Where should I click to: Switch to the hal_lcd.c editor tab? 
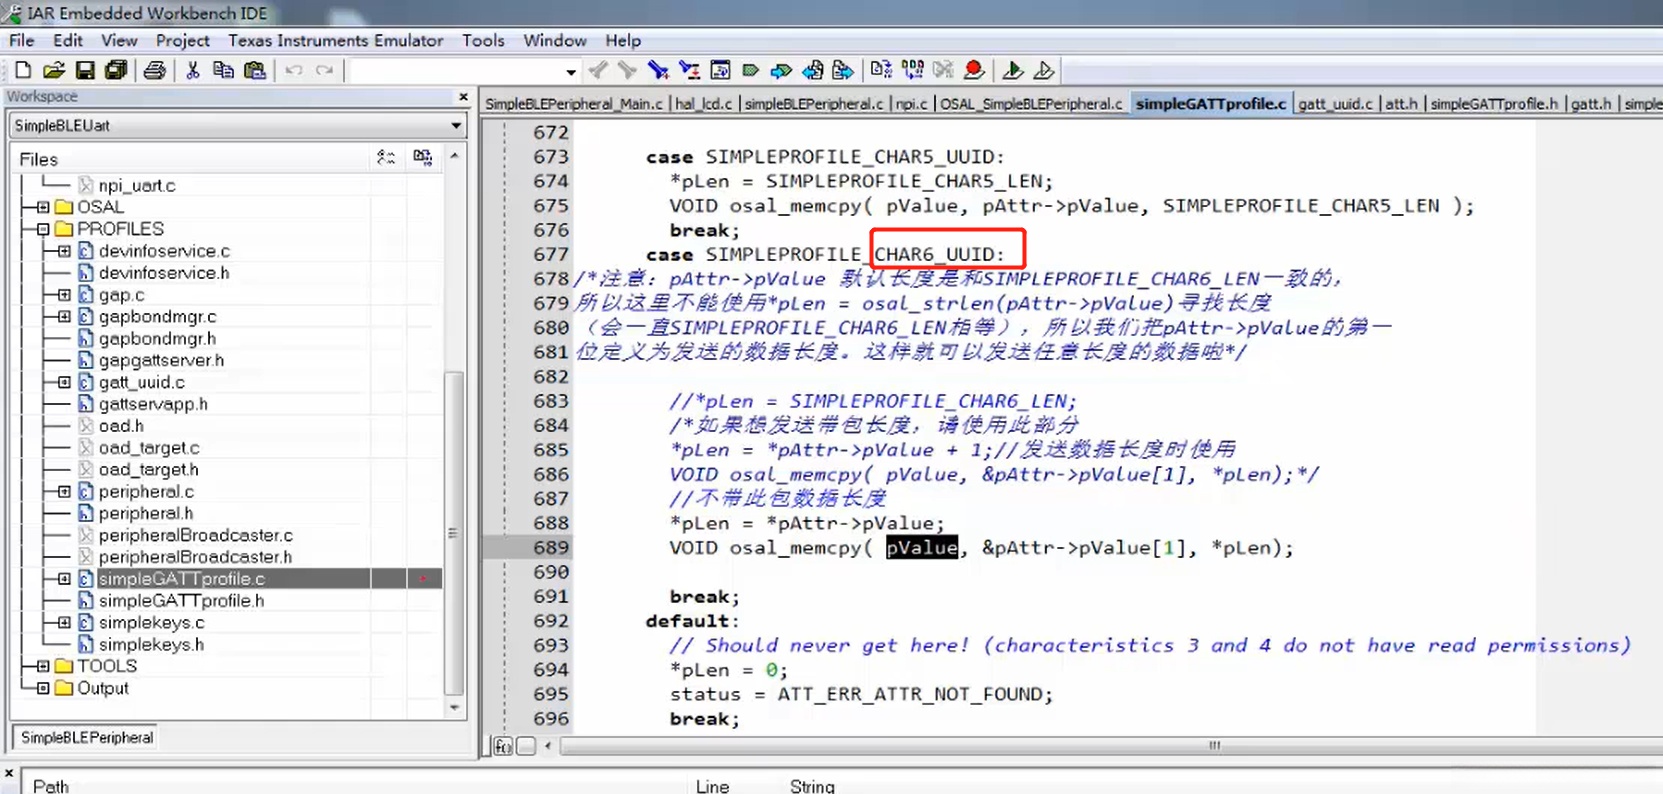click(x=703, y=104)
